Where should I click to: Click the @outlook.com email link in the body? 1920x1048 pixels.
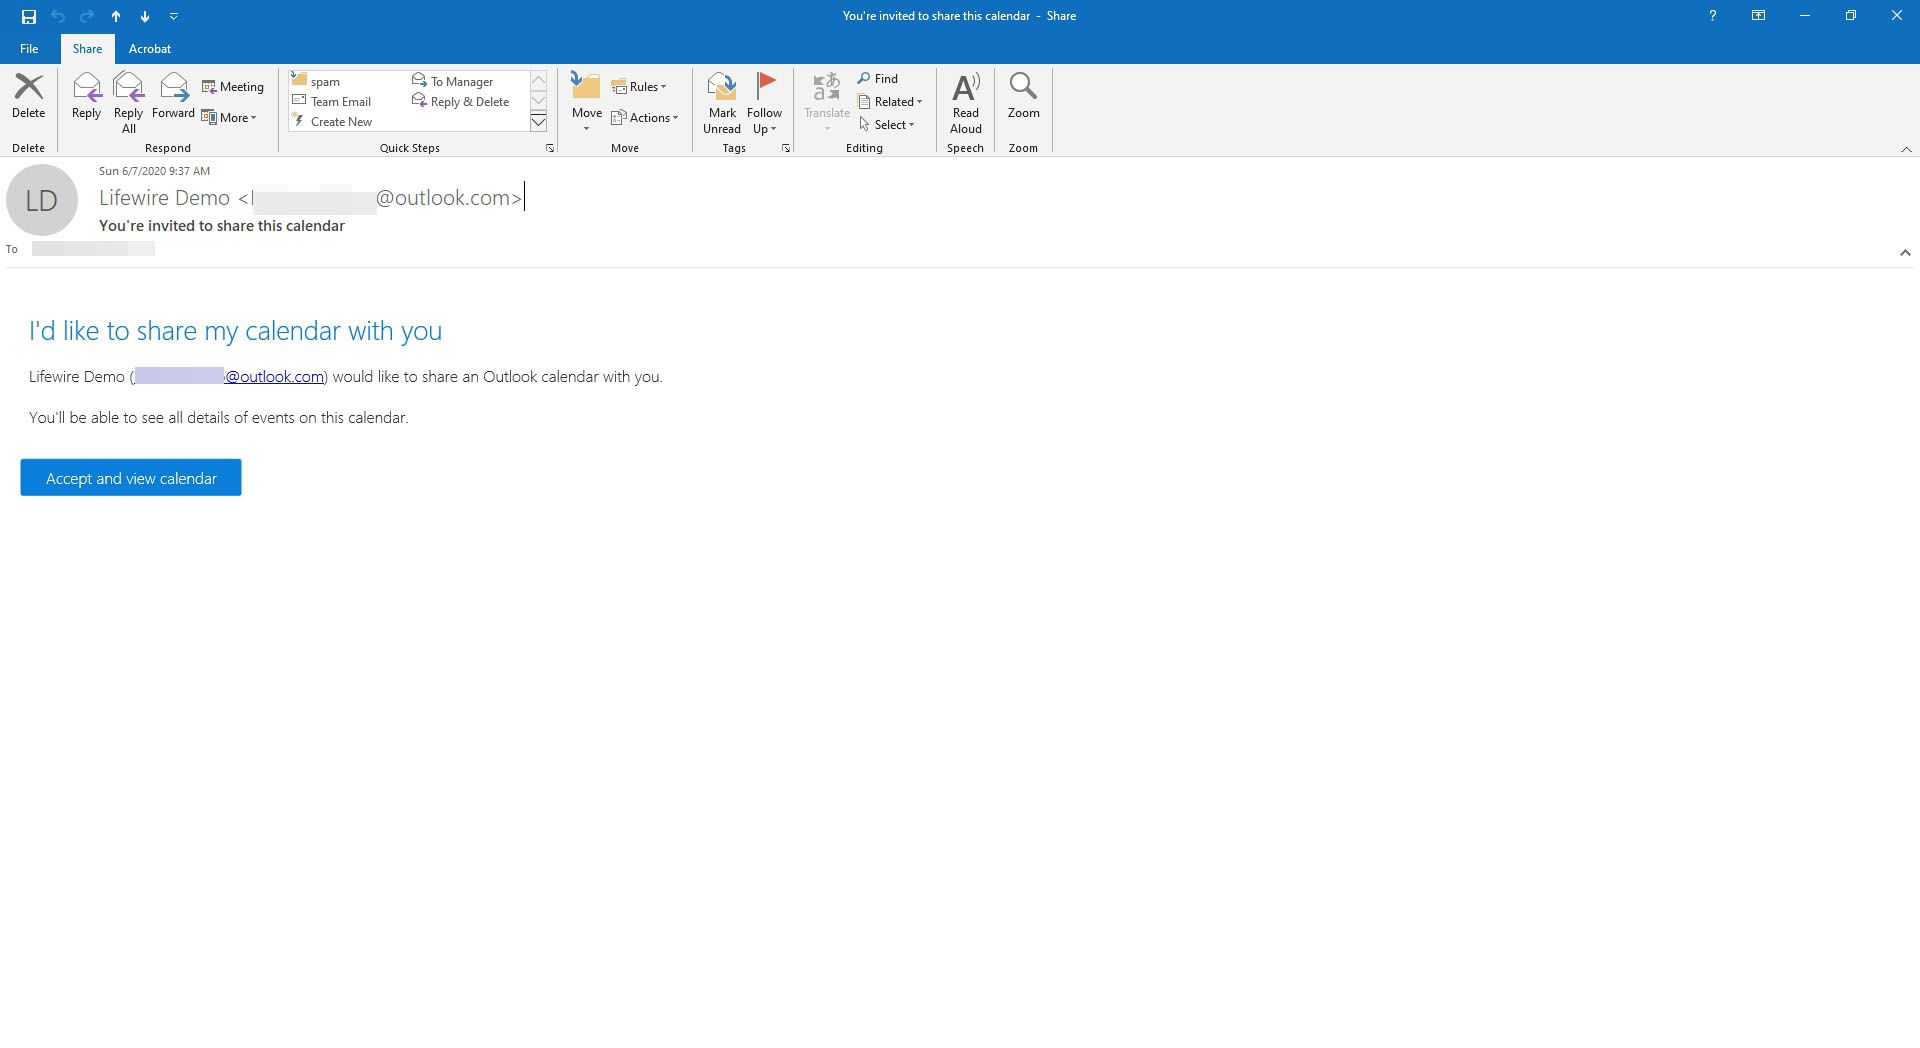click(x=274, y=377)
